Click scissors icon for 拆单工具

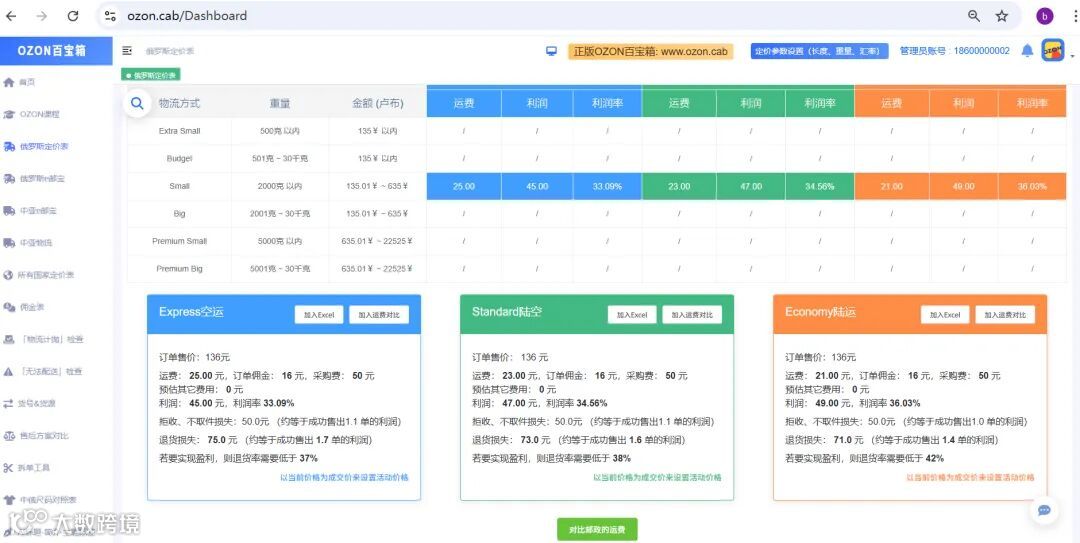(9, 468)
